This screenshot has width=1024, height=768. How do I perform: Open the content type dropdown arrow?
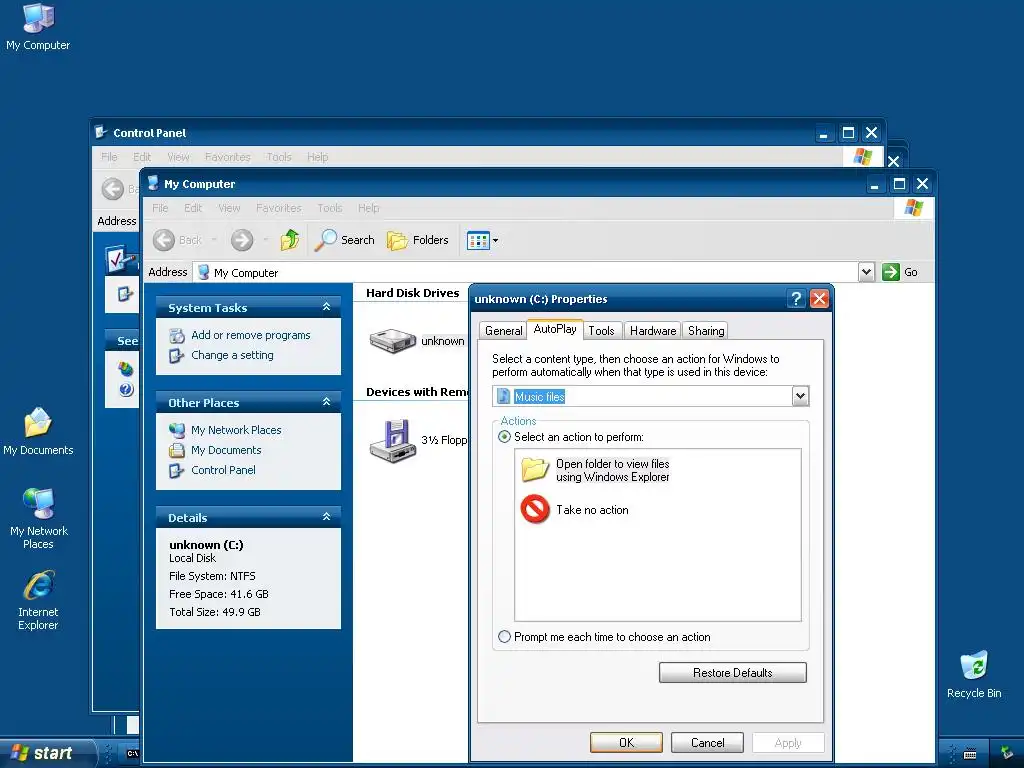(x=801, y=396)
